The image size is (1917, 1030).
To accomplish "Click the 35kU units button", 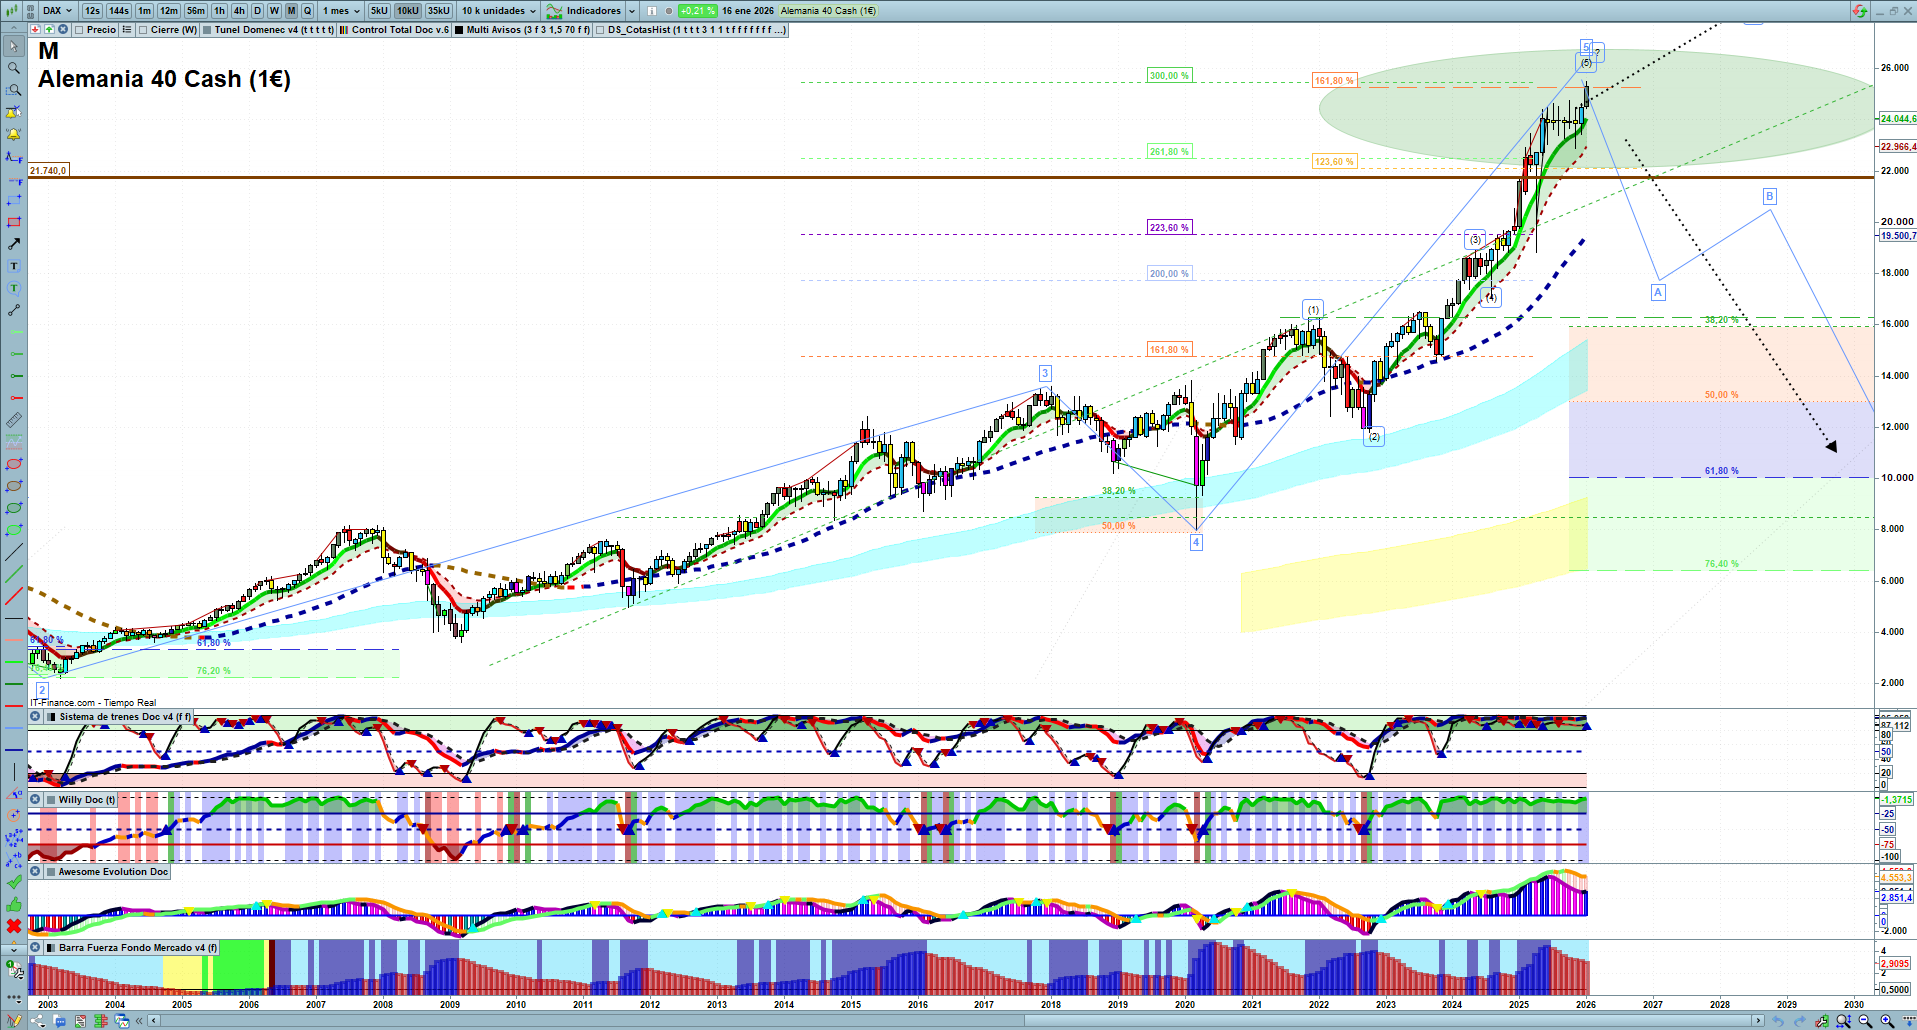I will (439, 11).
